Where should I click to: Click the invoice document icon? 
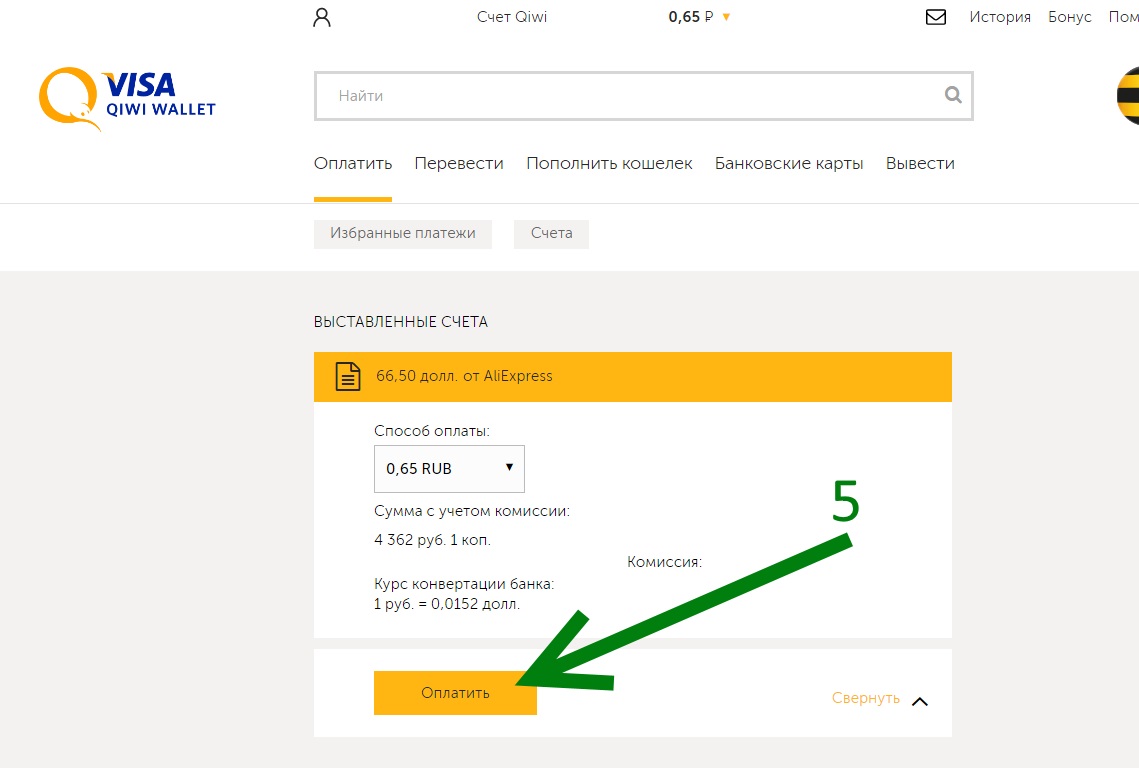[x=347, y=377]
